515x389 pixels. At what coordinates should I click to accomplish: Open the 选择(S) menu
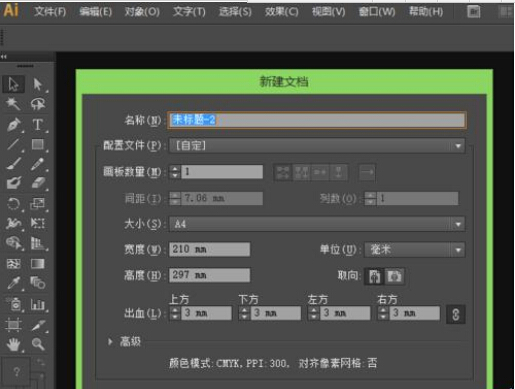coord(235,12)
